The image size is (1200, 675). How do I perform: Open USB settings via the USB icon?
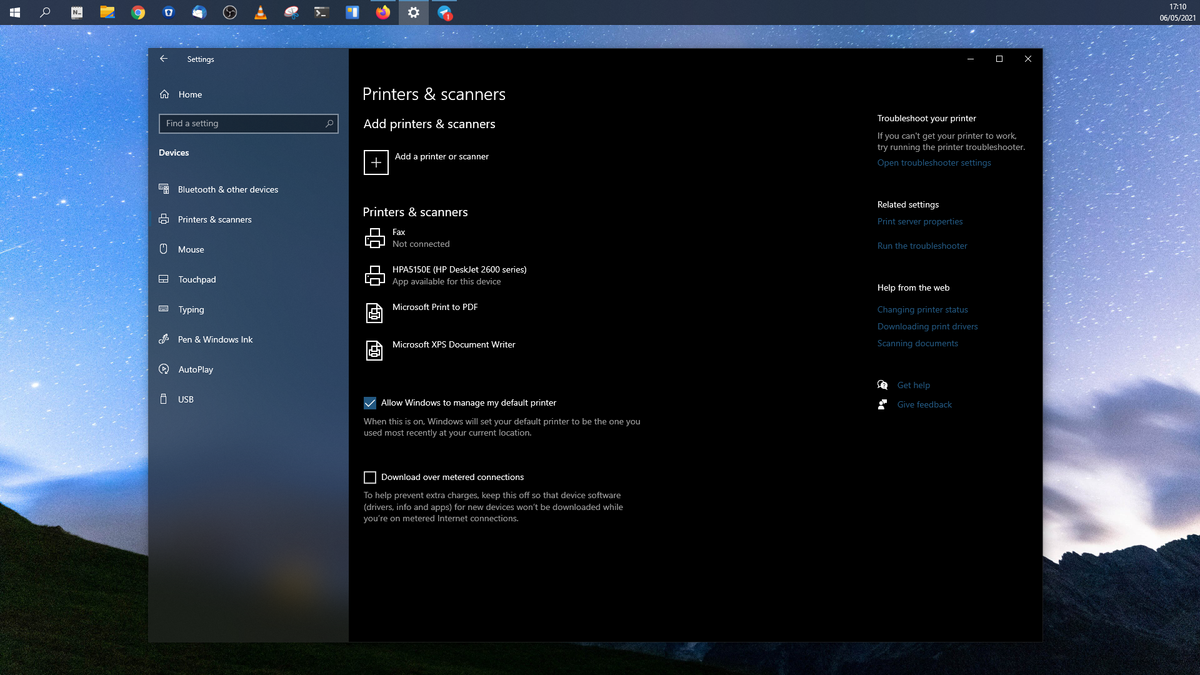click(x=163, y=399)
